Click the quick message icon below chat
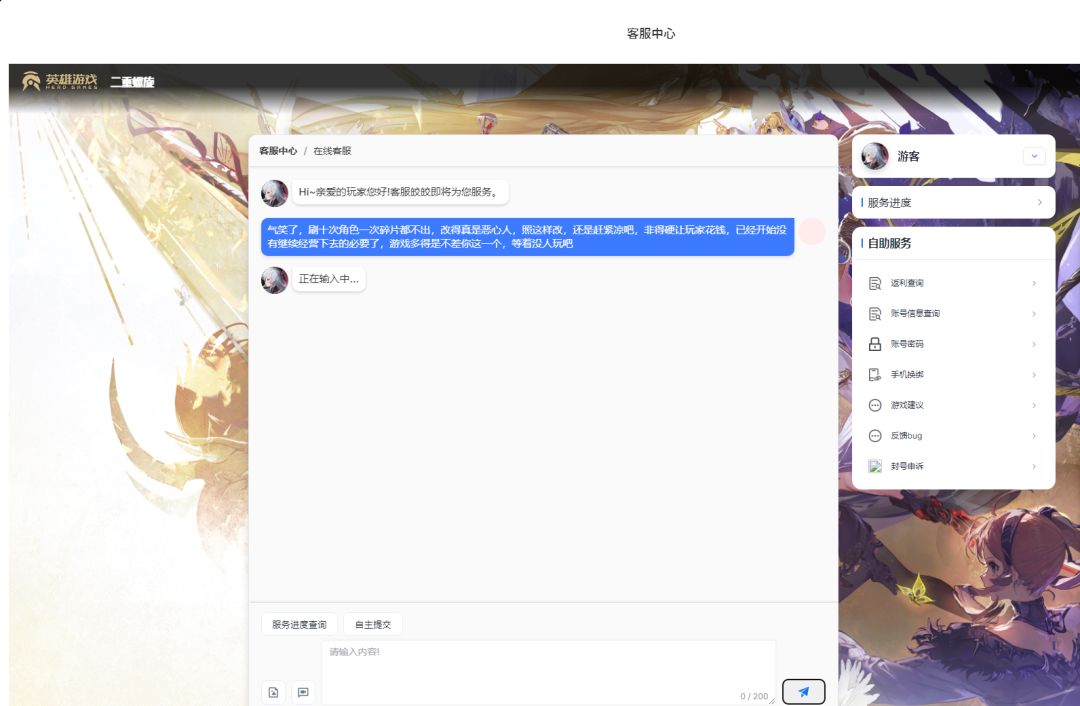Screen dimensions: 1080x706 pos(303,692)
